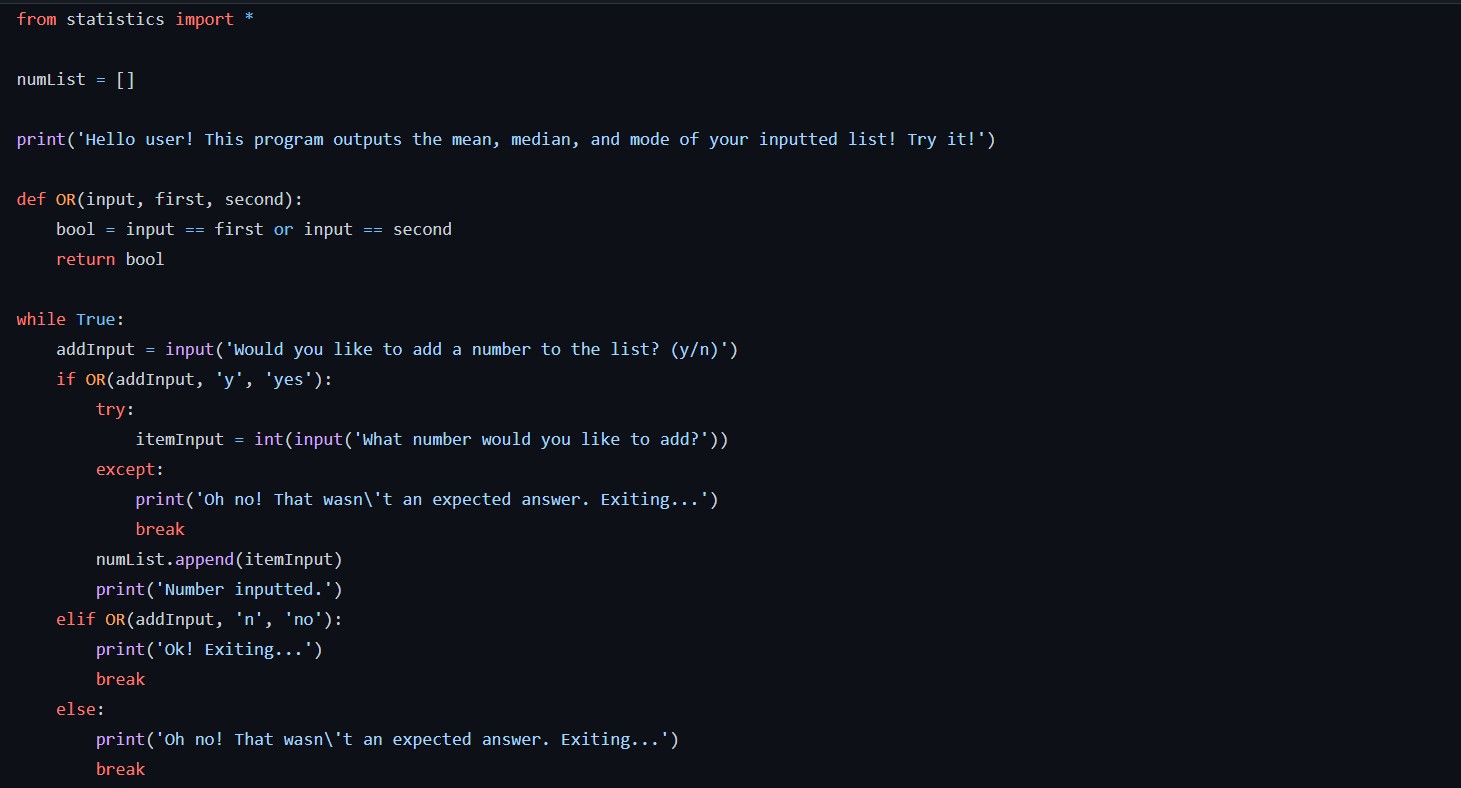Click the 'Ok! Exiting...' print statement
The image size is (1461, 788).
[x=209, y=649]
